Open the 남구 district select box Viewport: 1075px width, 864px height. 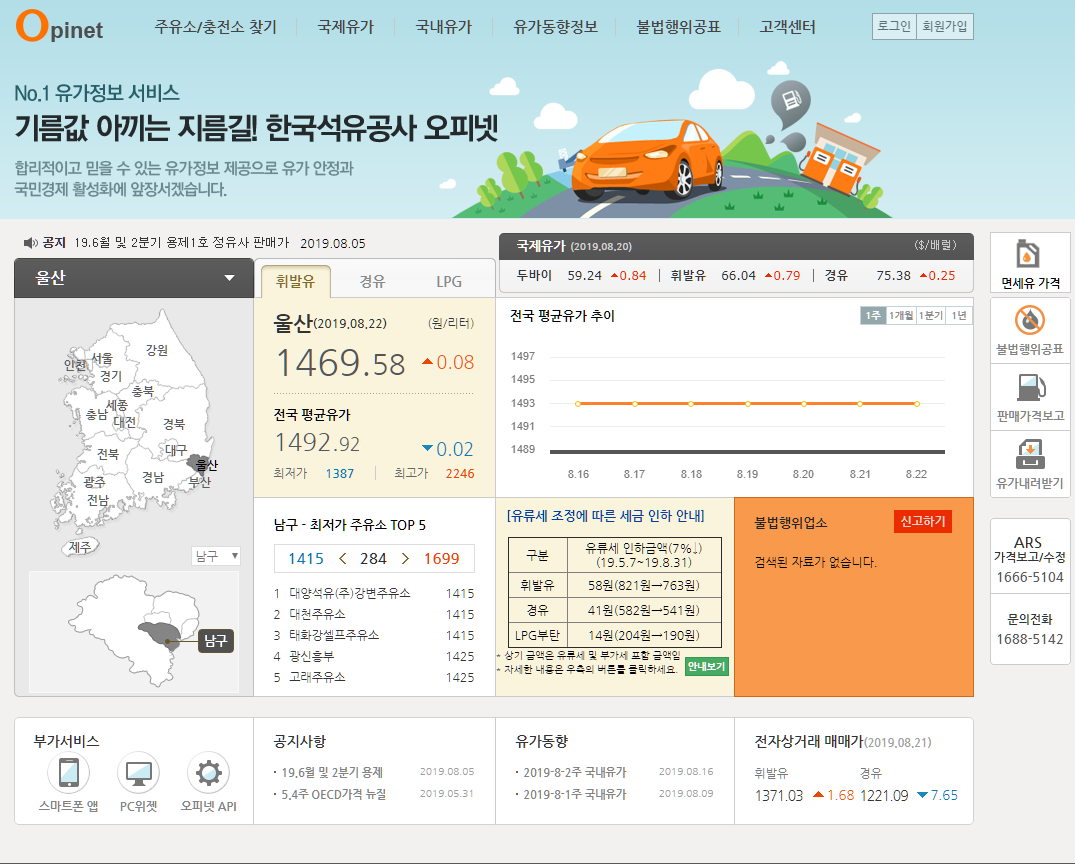pos(216,555)
